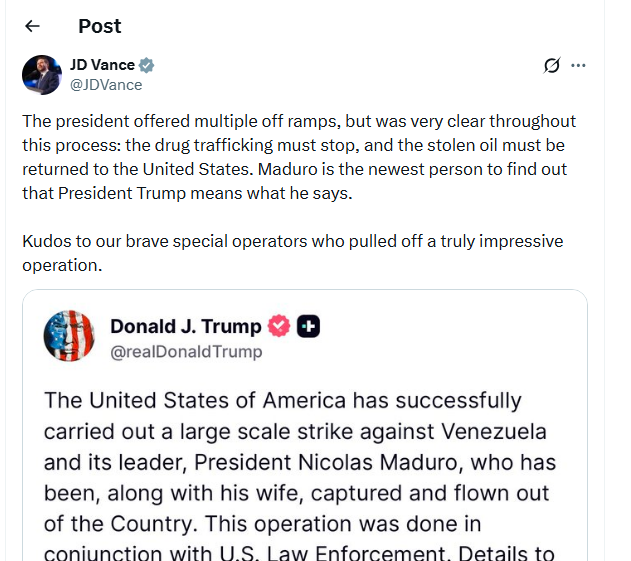Click the final word "operation." in Vance's post
Screen dimensions: 631x561
tap(62, 265)
